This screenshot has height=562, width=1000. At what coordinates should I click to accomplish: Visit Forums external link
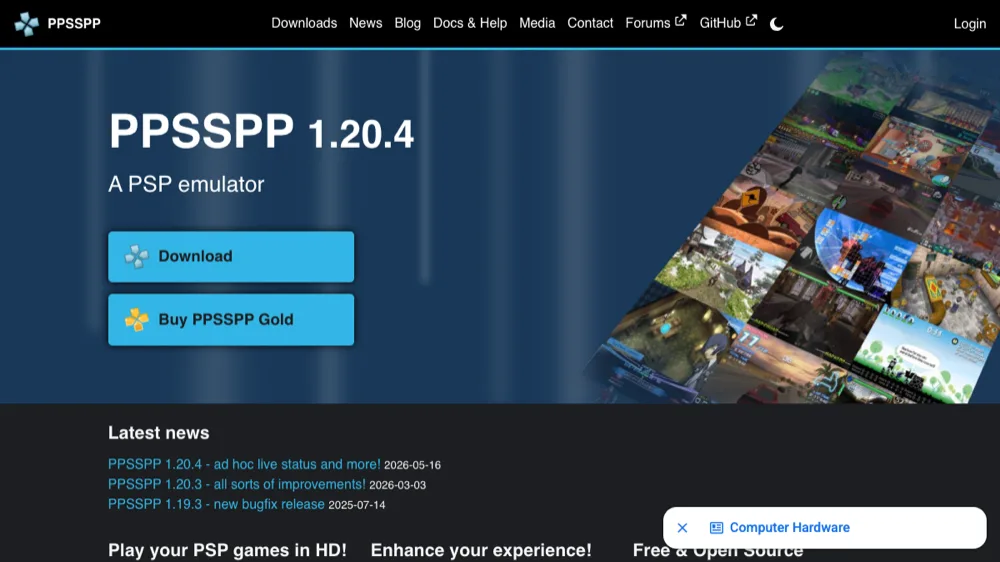point(656,23)
